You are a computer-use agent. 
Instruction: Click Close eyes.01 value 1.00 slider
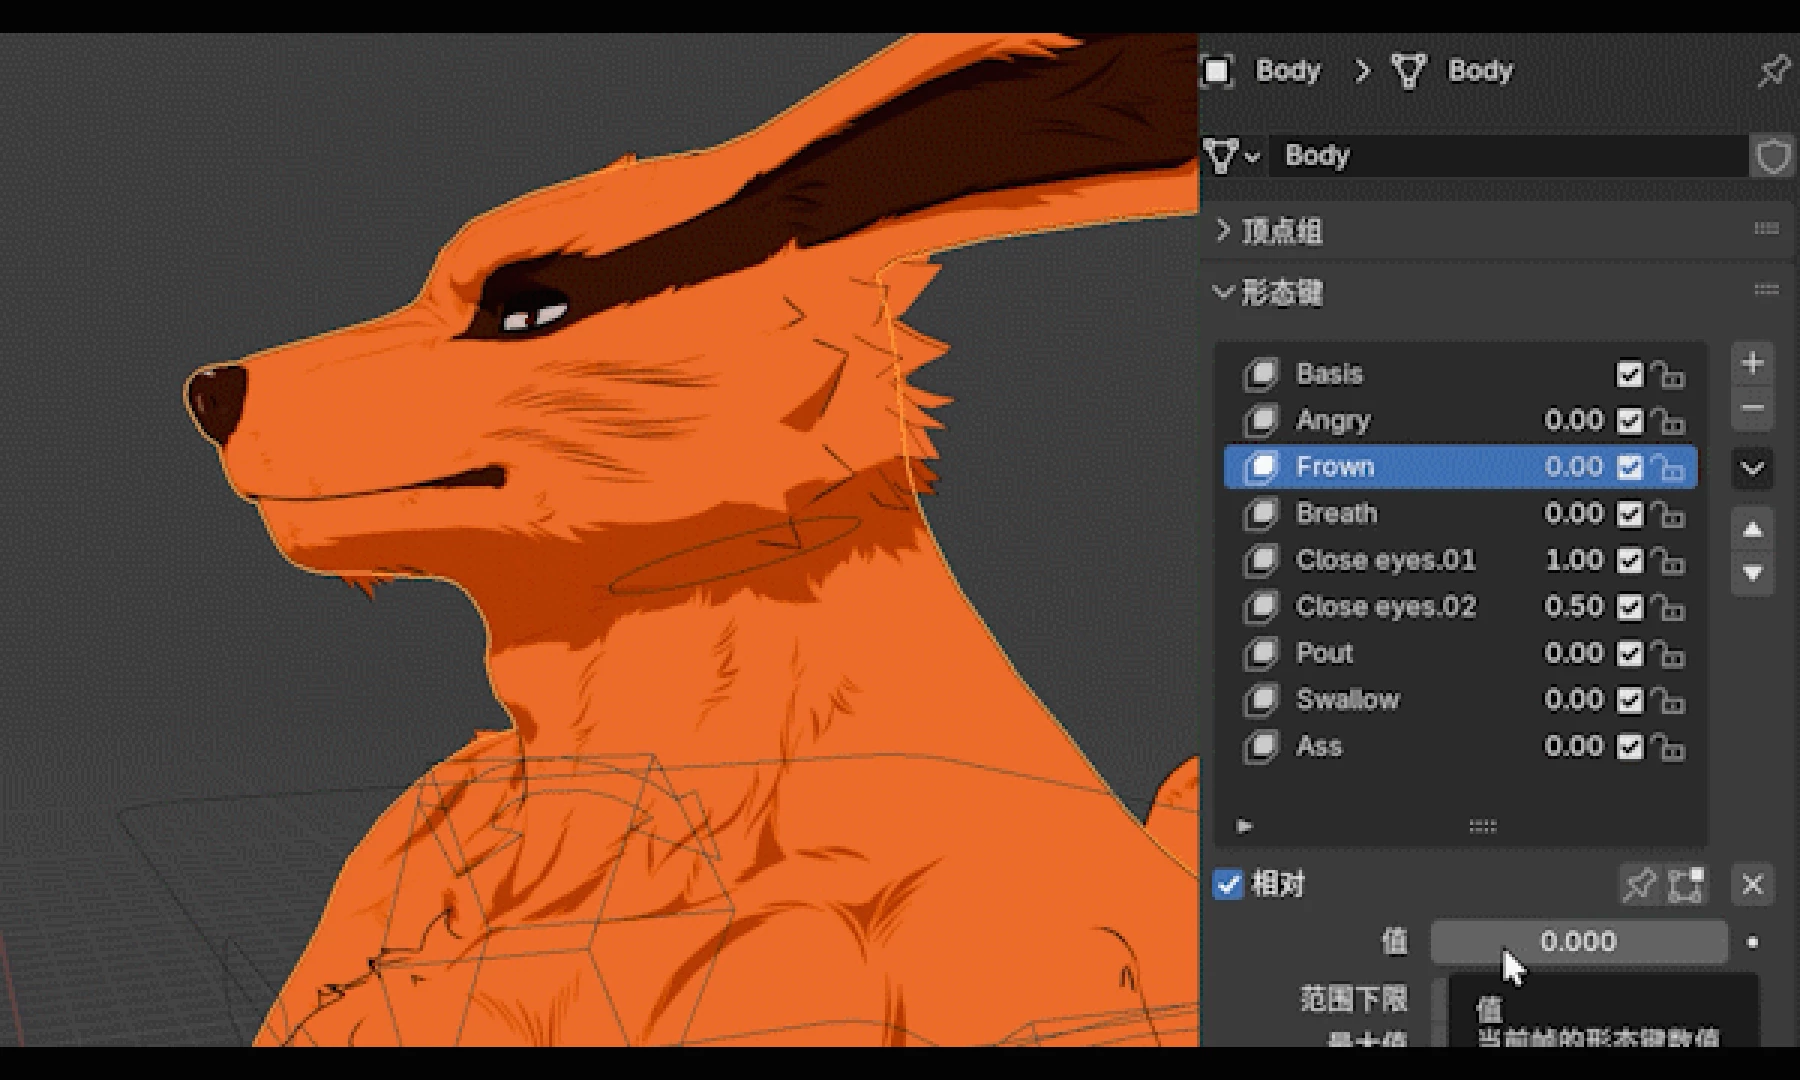point(1574,560)
